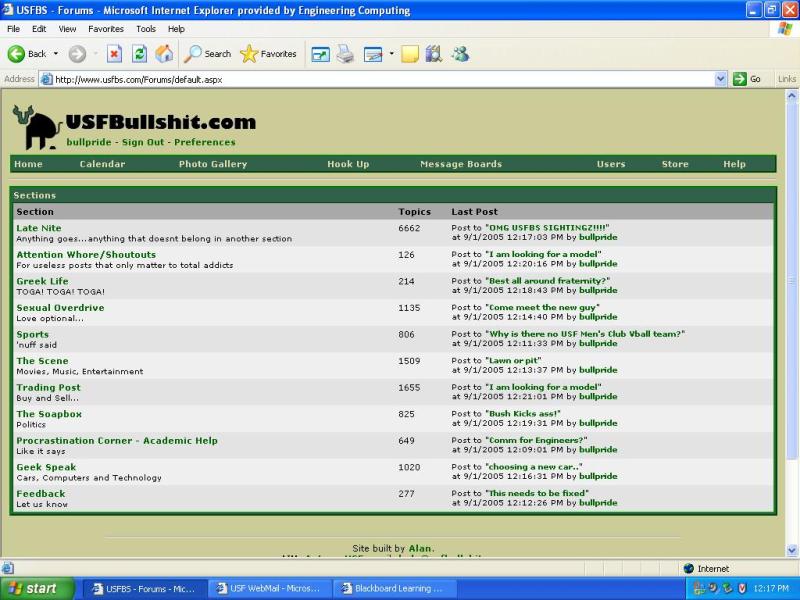Click the Print printer icon
800x600 pixels.
coord(345,54)
